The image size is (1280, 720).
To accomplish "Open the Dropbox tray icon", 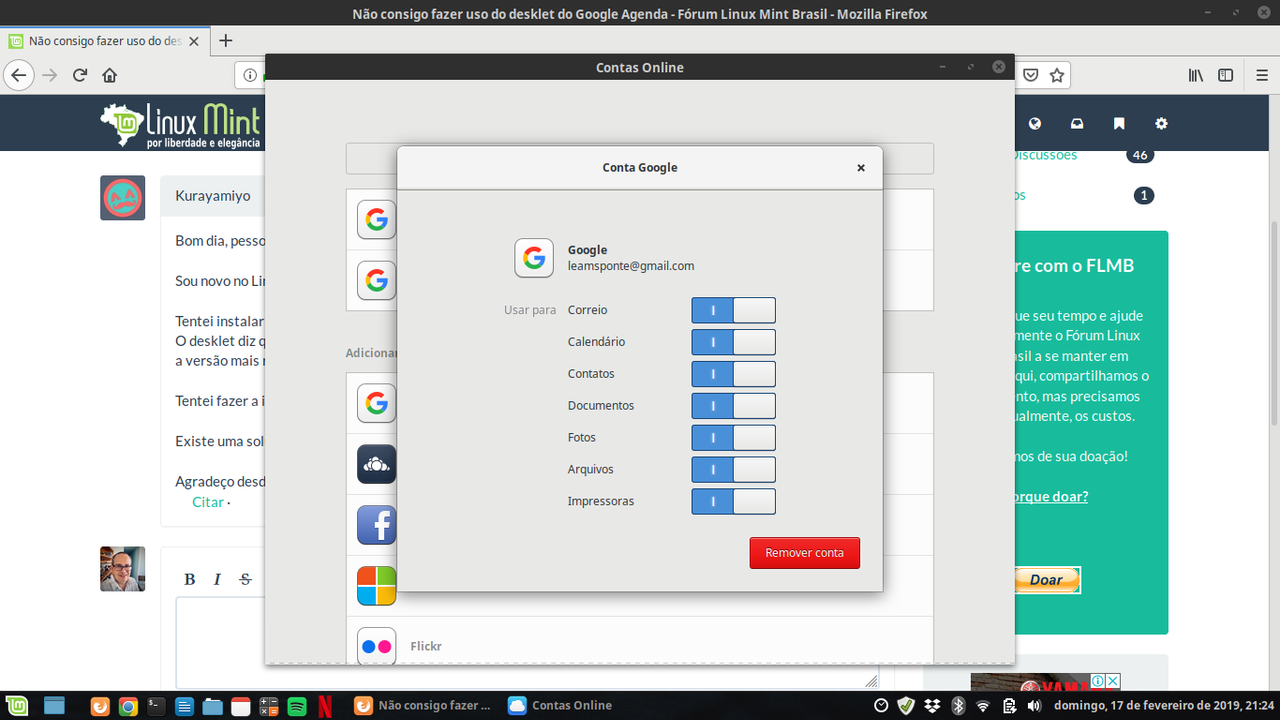I will click(932, 705).
